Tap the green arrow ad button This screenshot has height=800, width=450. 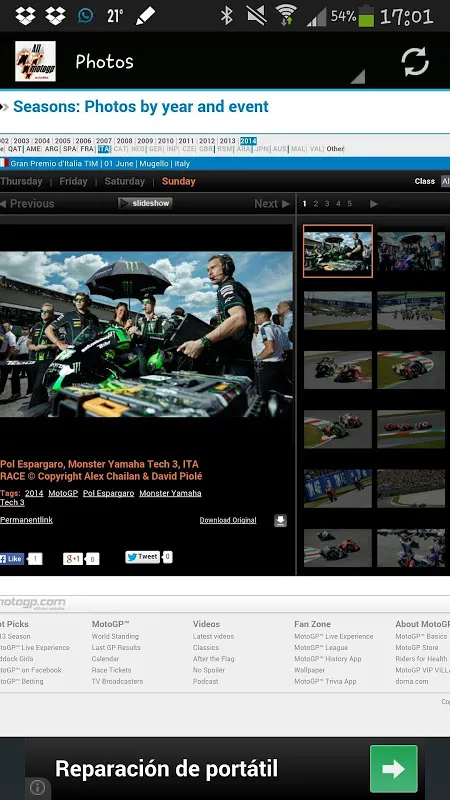393,768
